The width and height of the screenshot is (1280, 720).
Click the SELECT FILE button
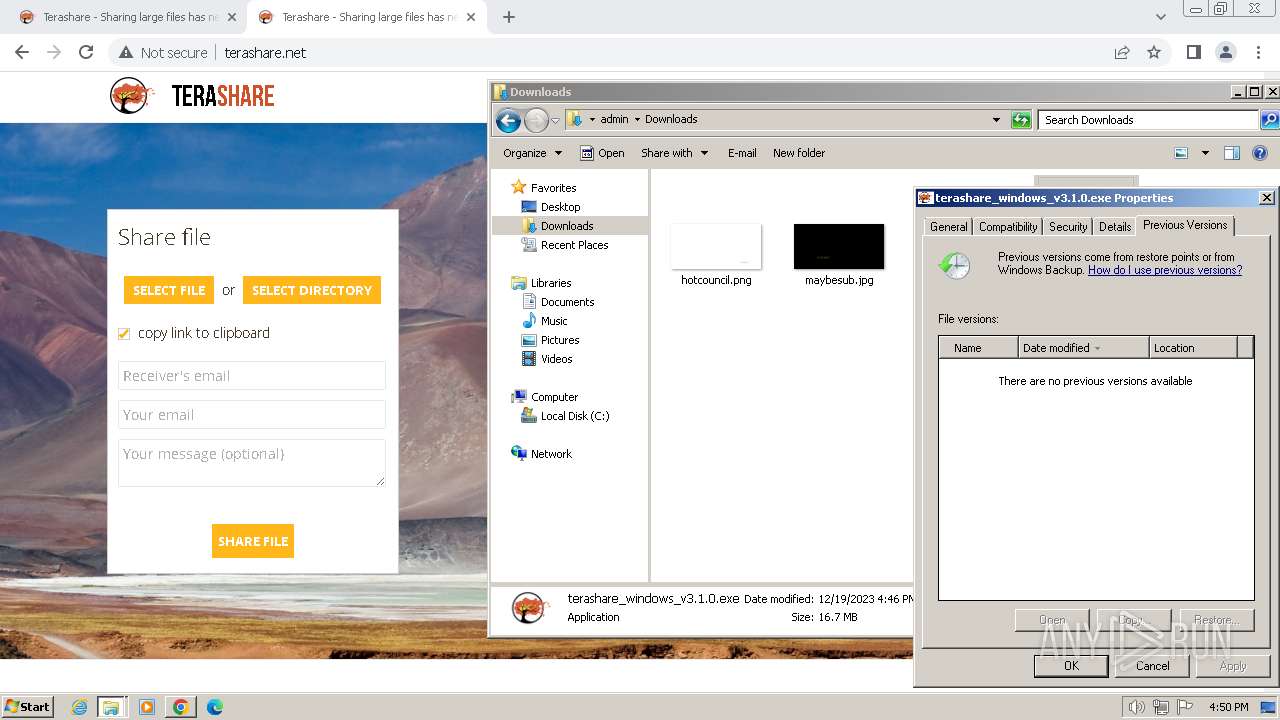[x=169, y=290]
